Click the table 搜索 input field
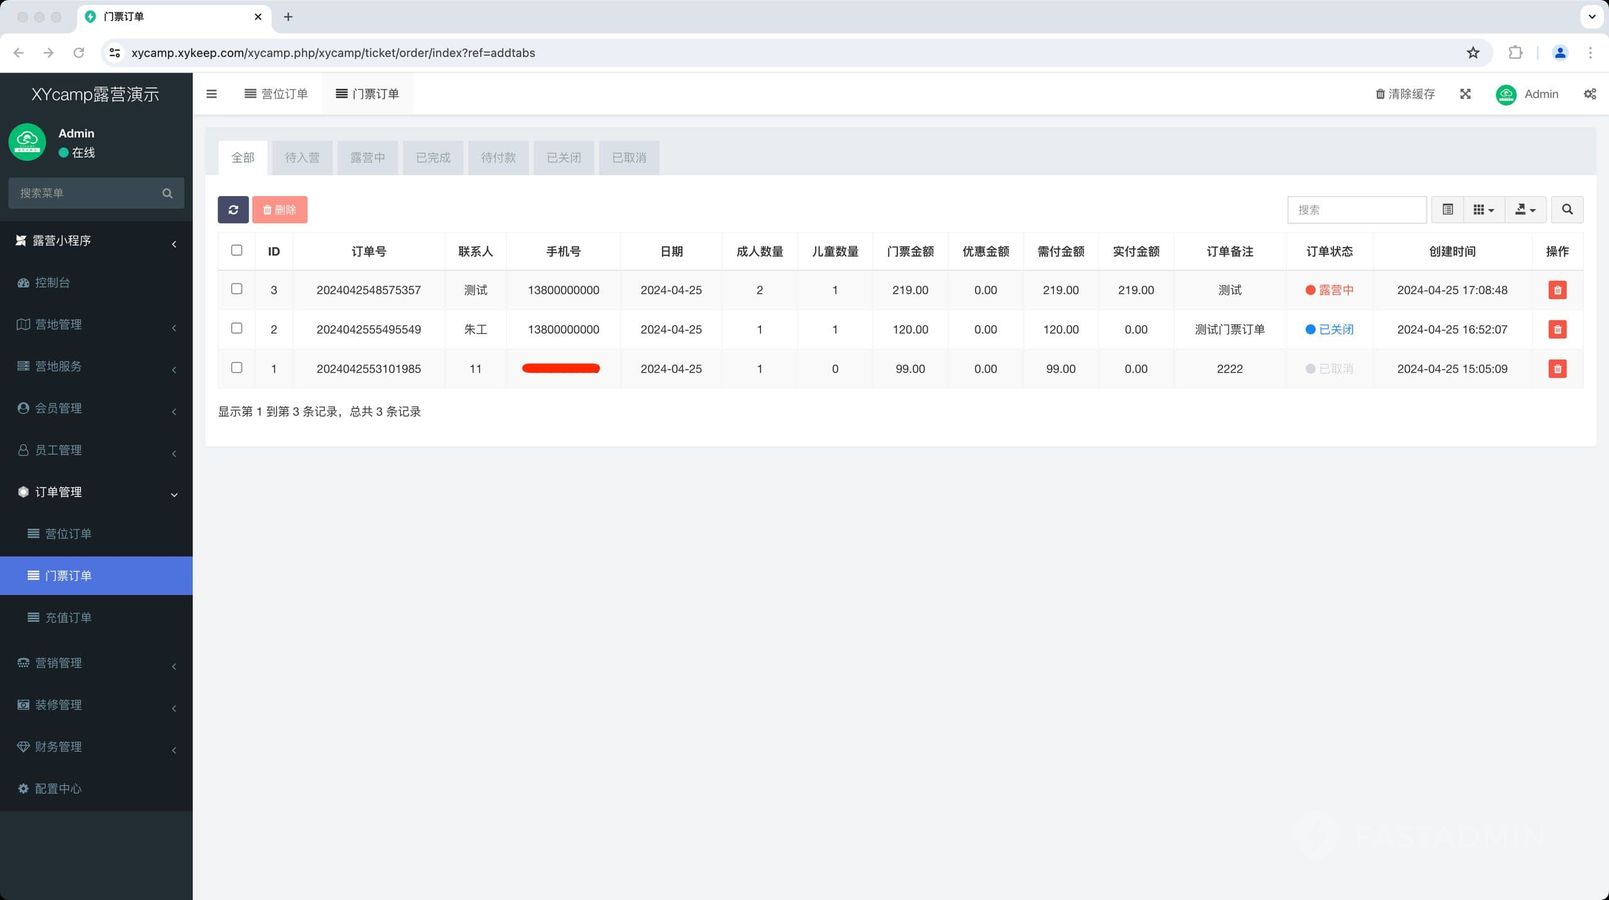The width and height of the screenshot is (1609, 900). click(1355, 210)
